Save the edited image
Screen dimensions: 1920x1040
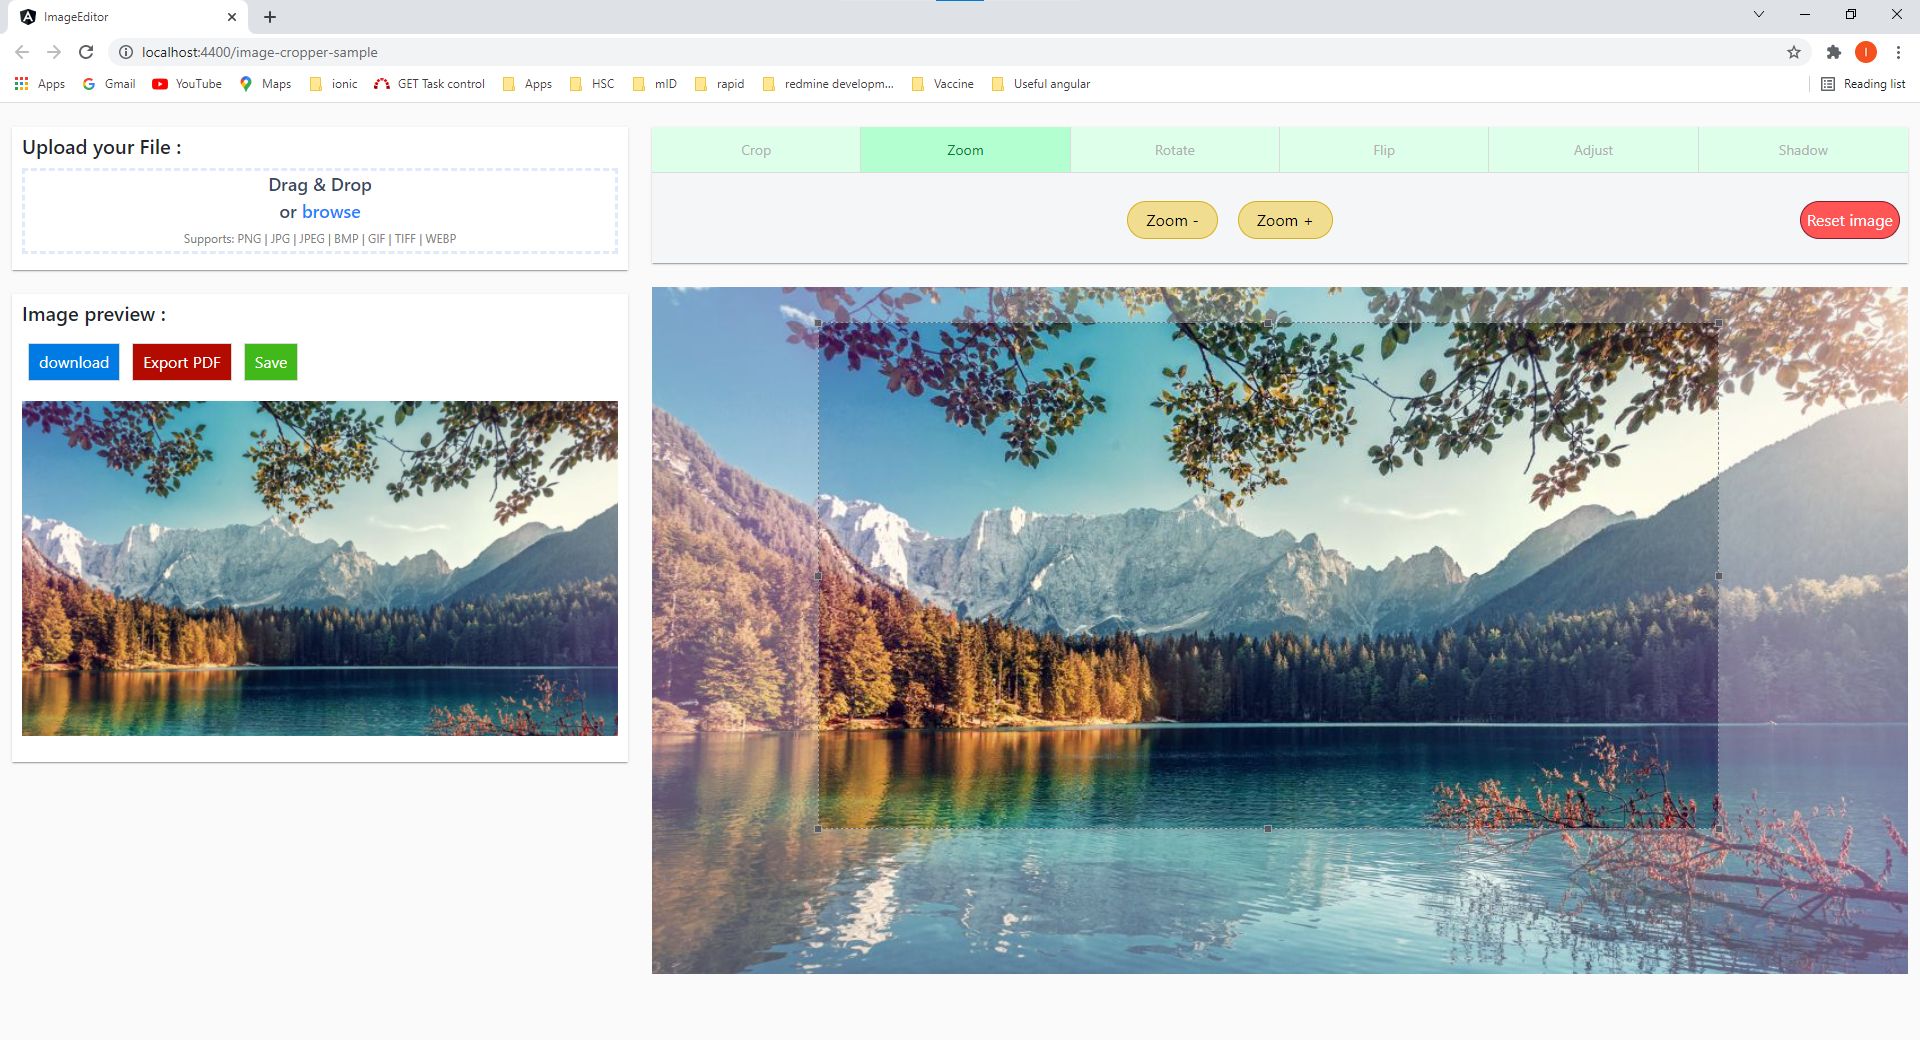(x=271, y=362)
